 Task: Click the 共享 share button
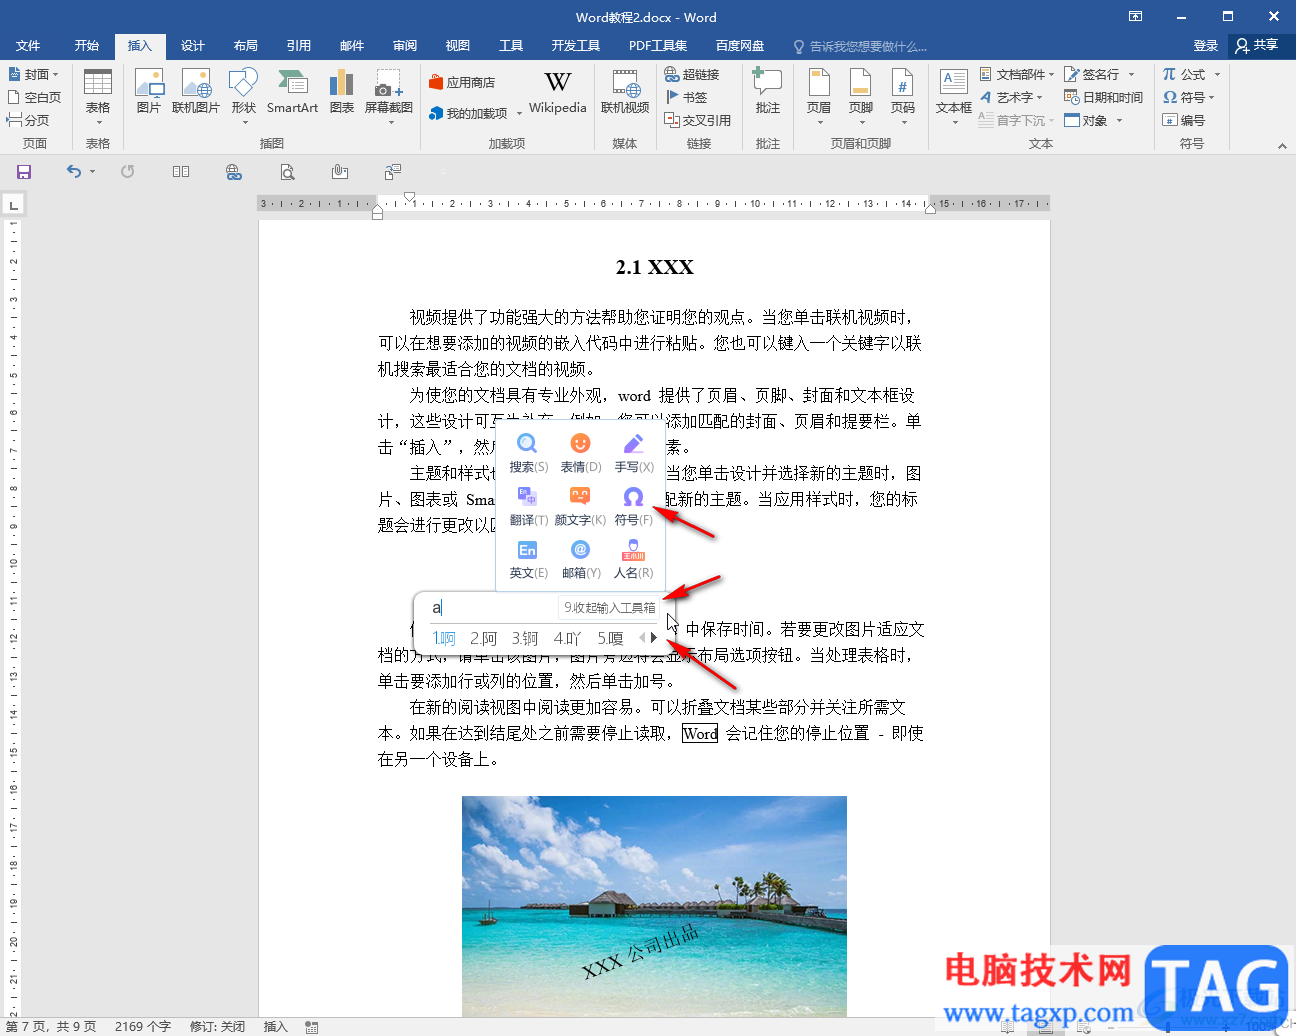point(1258,46)
